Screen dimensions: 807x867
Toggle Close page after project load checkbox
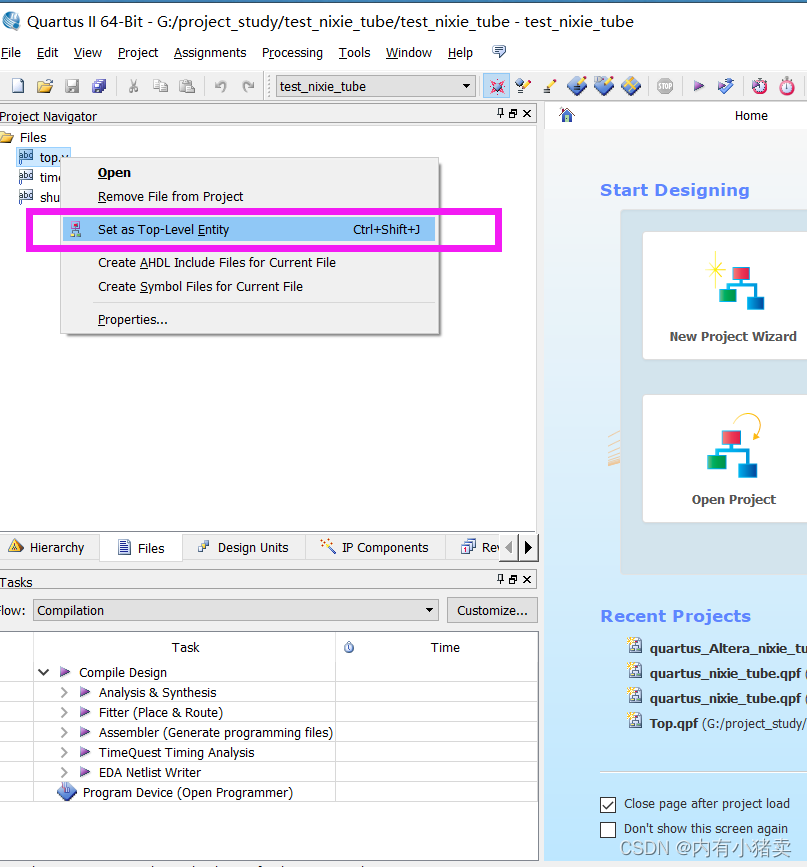coord(608,805)
